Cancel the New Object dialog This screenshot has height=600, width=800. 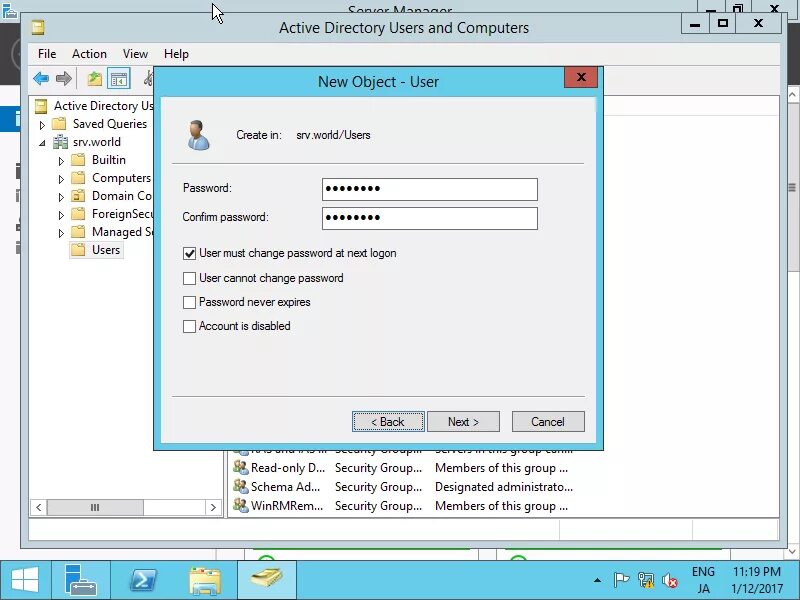(548, 422)
